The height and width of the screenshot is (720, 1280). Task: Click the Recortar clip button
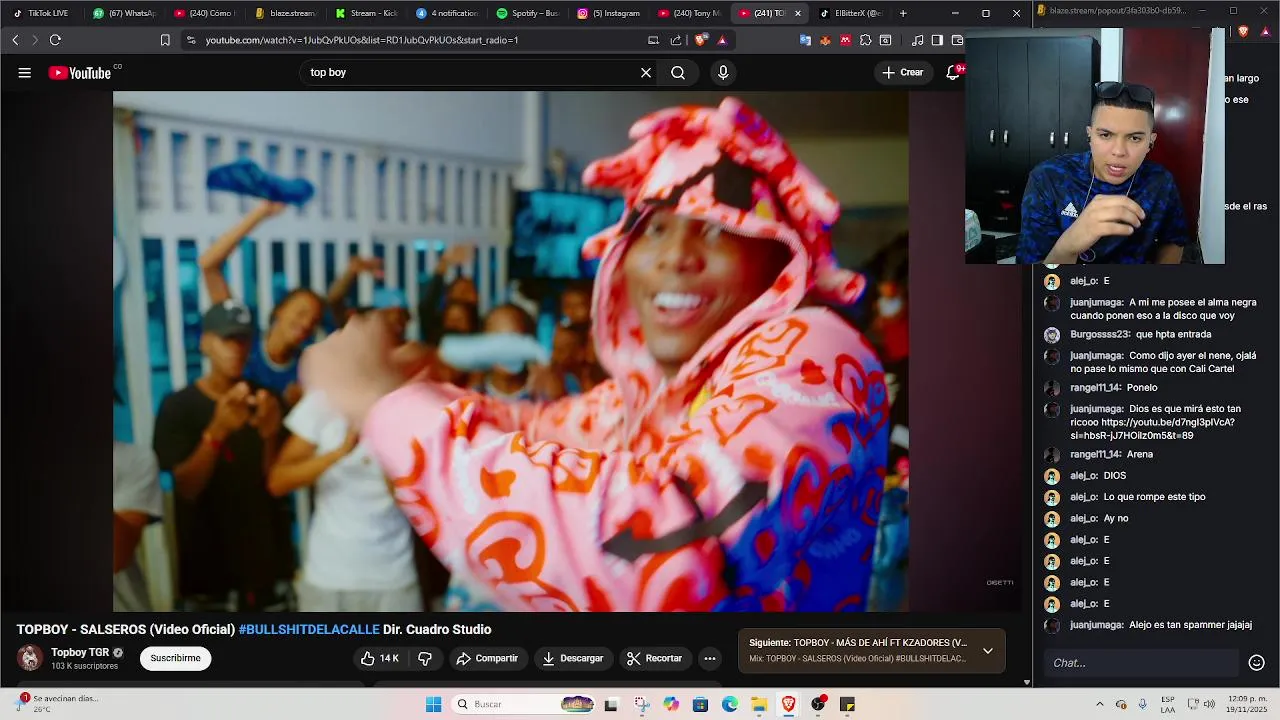[654, 658]
